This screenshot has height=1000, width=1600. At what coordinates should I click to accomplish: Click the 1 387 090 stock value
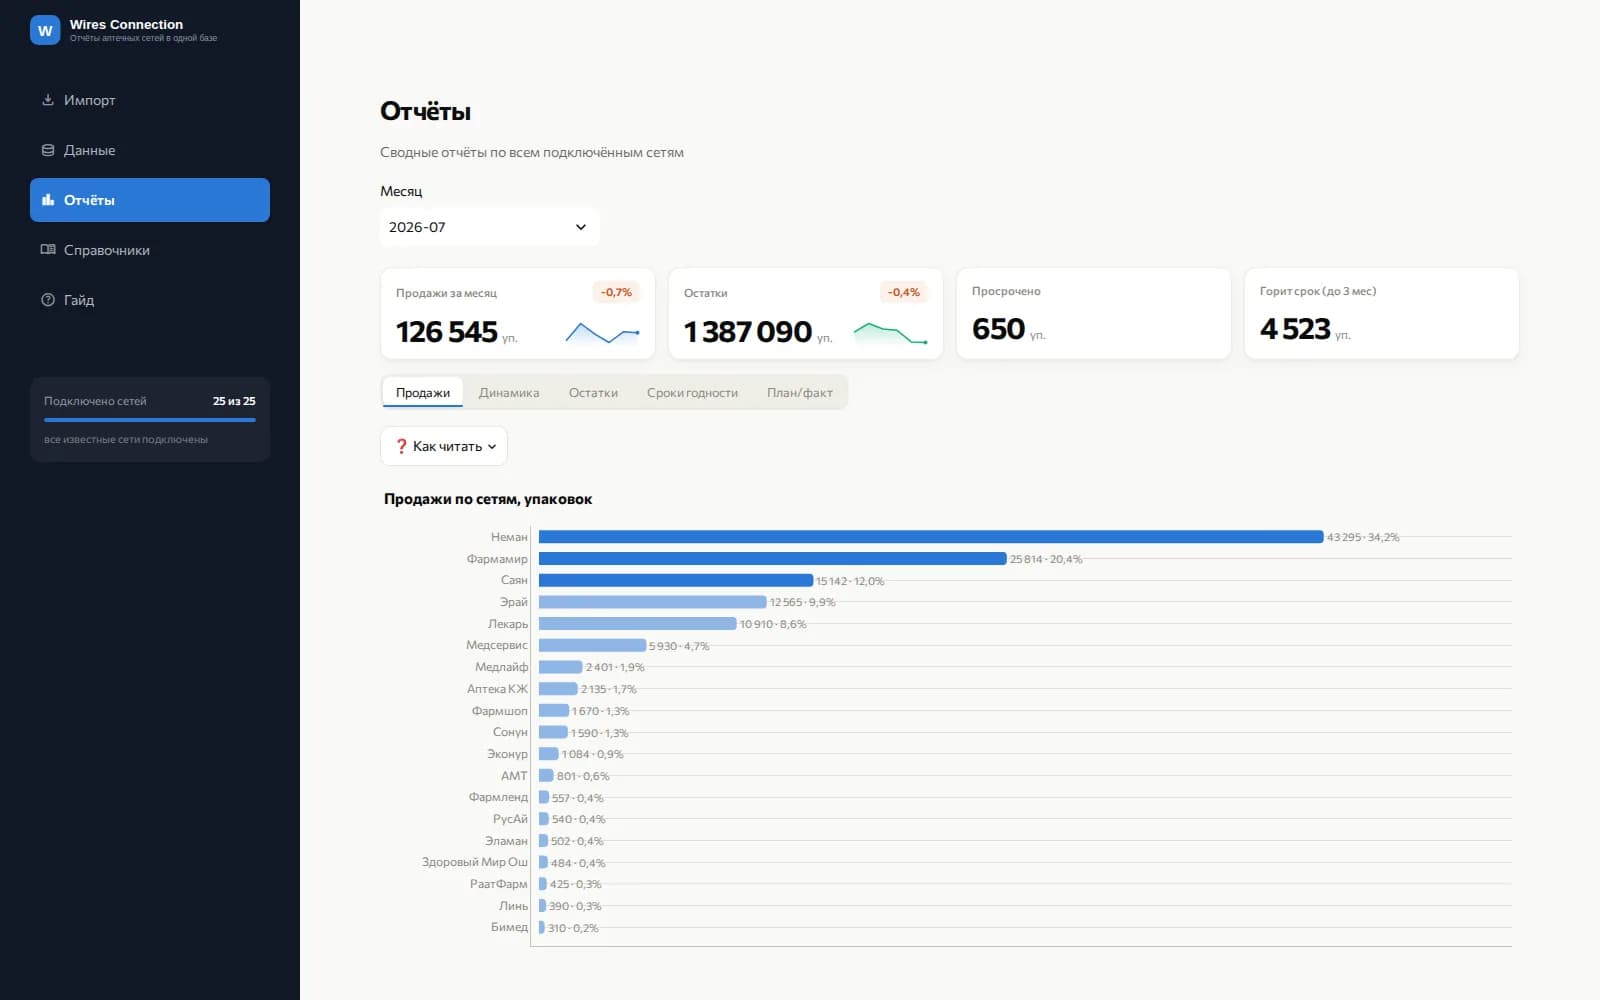pos(748,332)
